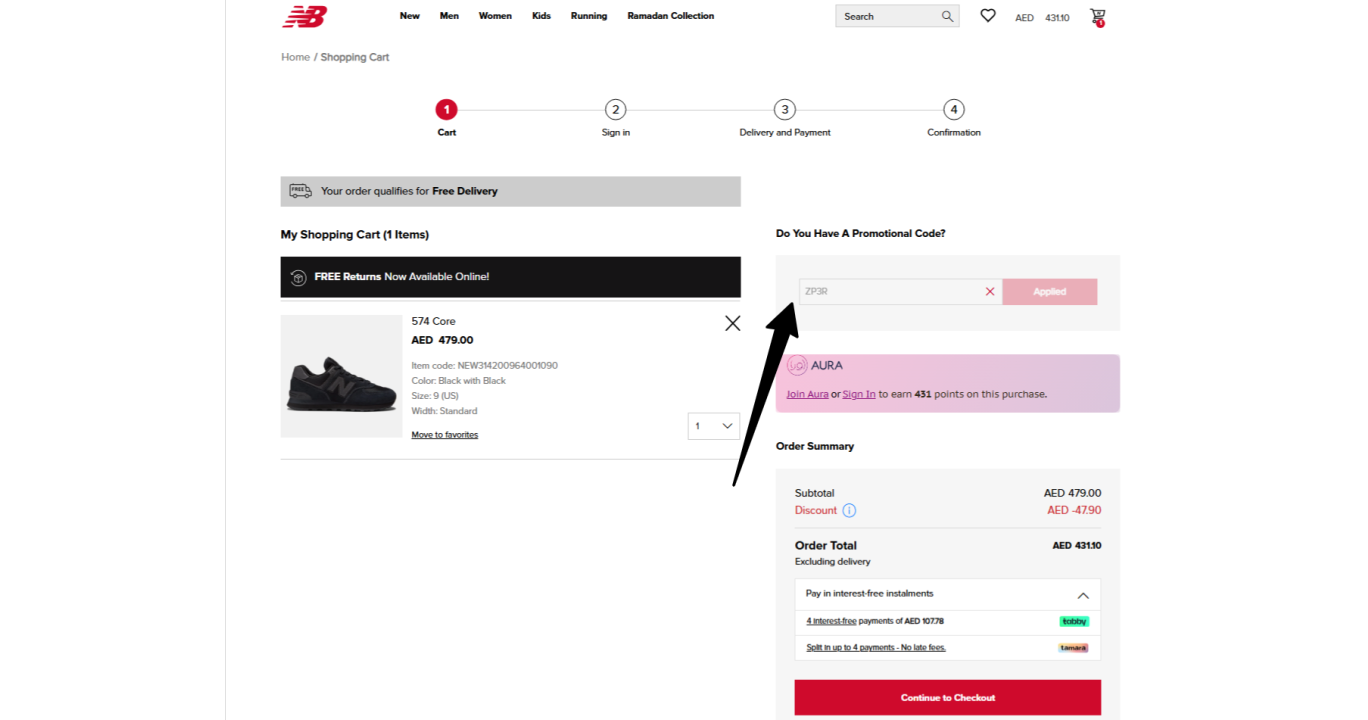The height and width of the screenshot is (720, 1368).
Task: Click Move to favorites link
Action: click(445, 435)
